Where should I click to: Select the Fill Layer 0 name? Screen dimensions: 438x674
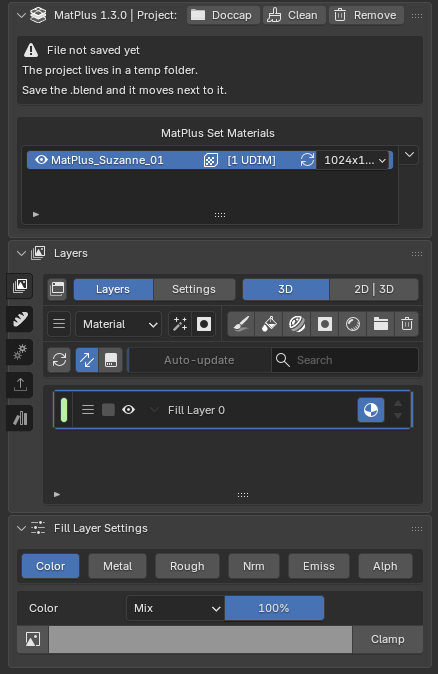coord(196,410)
